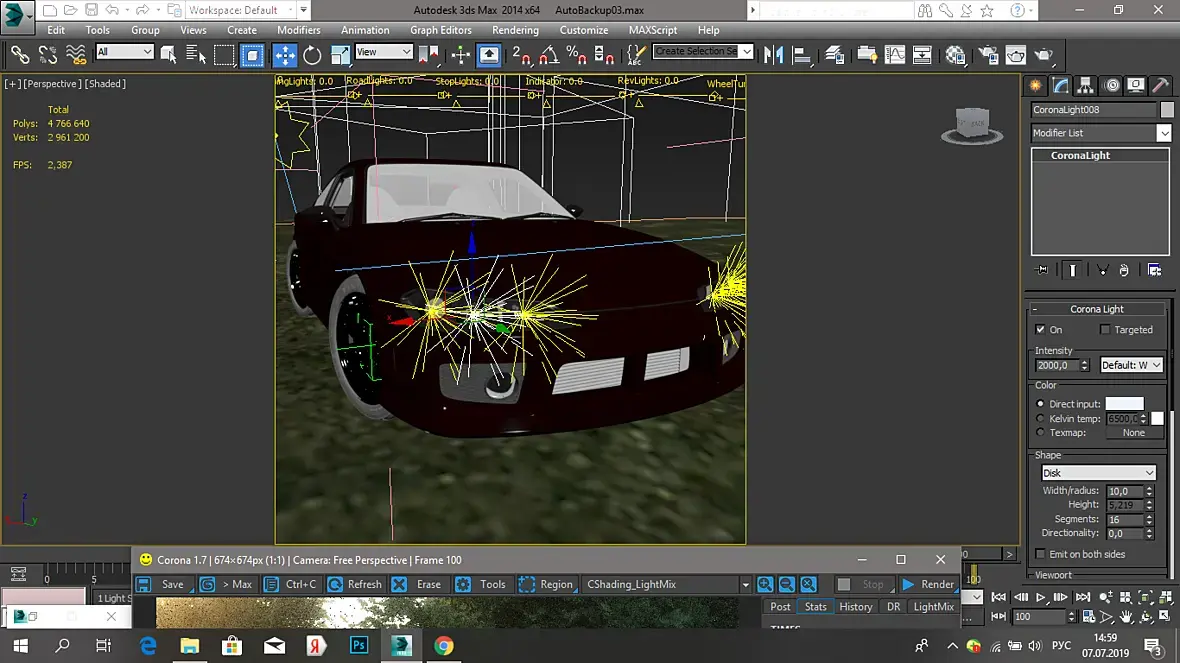Screen dimensions: 1180x663
Task: Enable the Targeted checkbox
Action: [x=1105, y=330]
